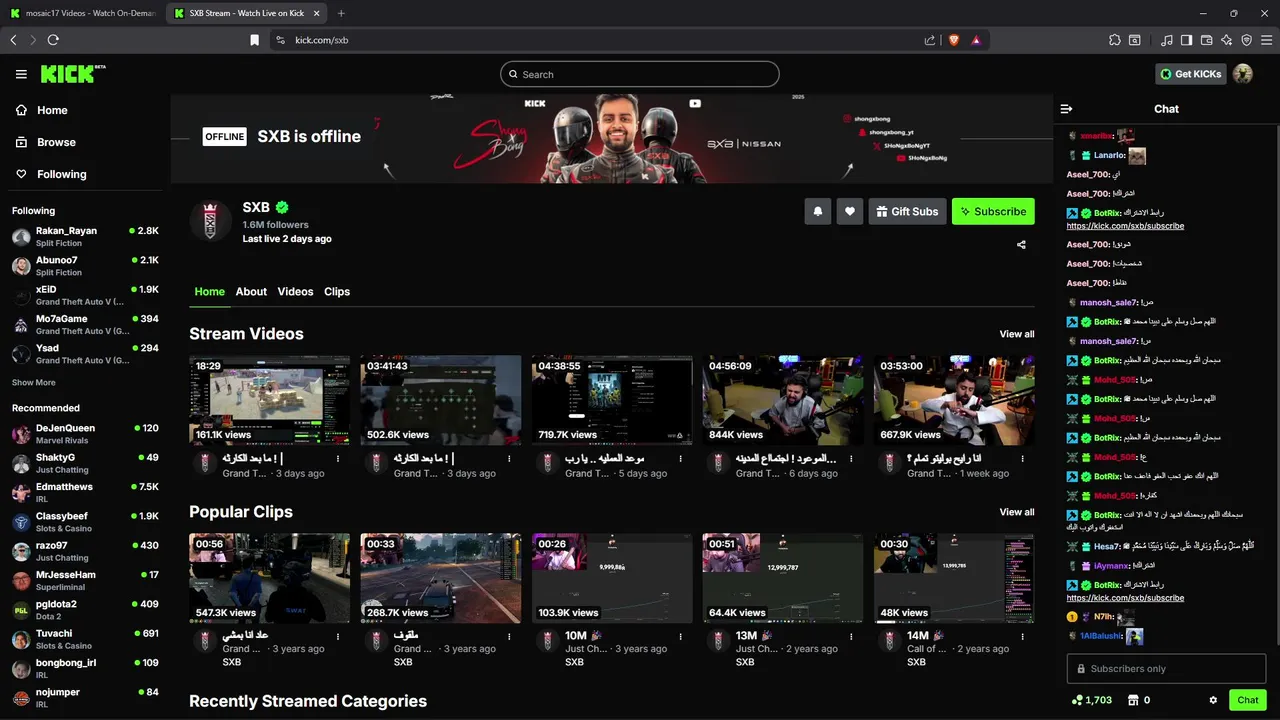The height and width of the screenshot is (720, 1280).
Task: Open the browser main menu icon
Action: pyautogui.click(x=1266, y=40)
